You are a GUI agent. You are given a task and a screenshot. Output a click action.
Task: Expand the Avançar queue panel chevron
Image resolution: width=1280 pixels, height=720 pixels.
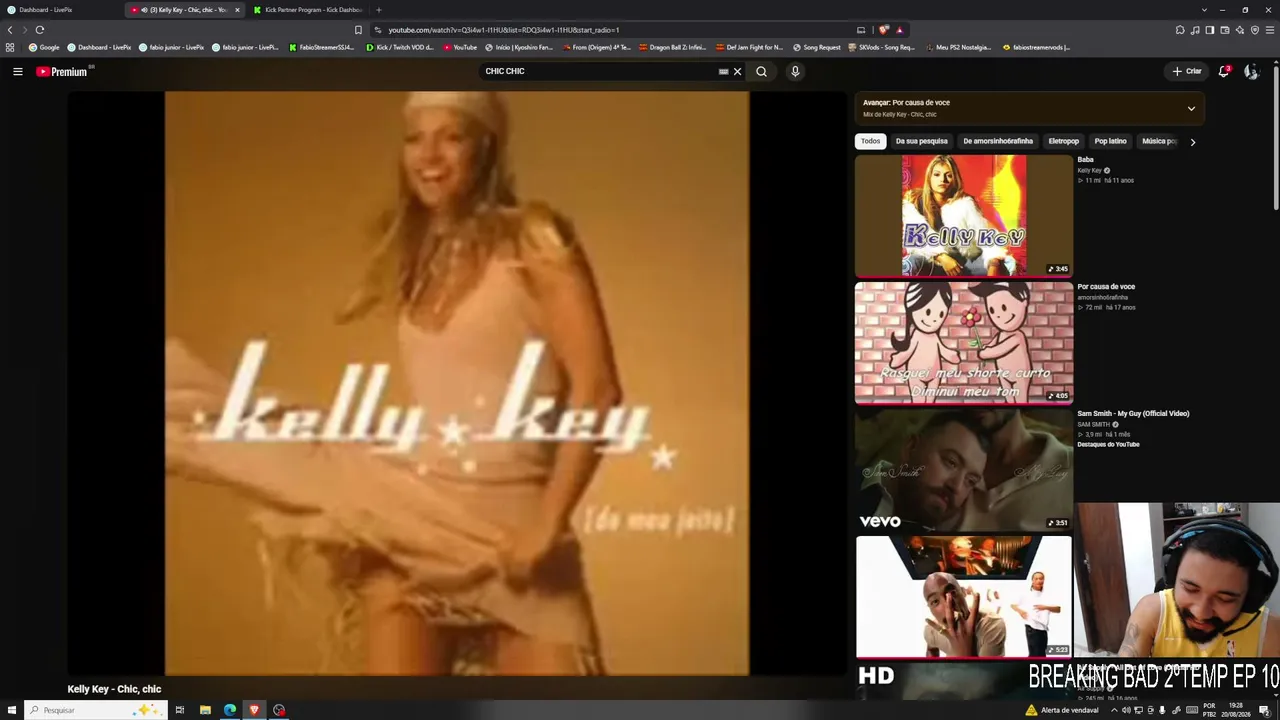[x=1191, y=108]
